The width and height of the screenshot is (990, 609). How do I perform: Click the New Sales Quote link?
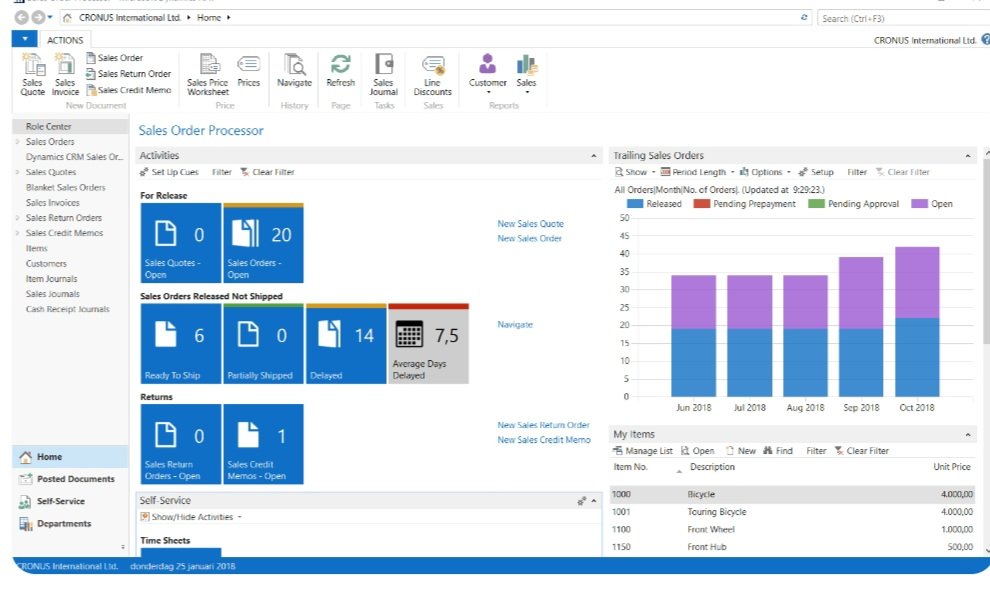pos(530,224)
